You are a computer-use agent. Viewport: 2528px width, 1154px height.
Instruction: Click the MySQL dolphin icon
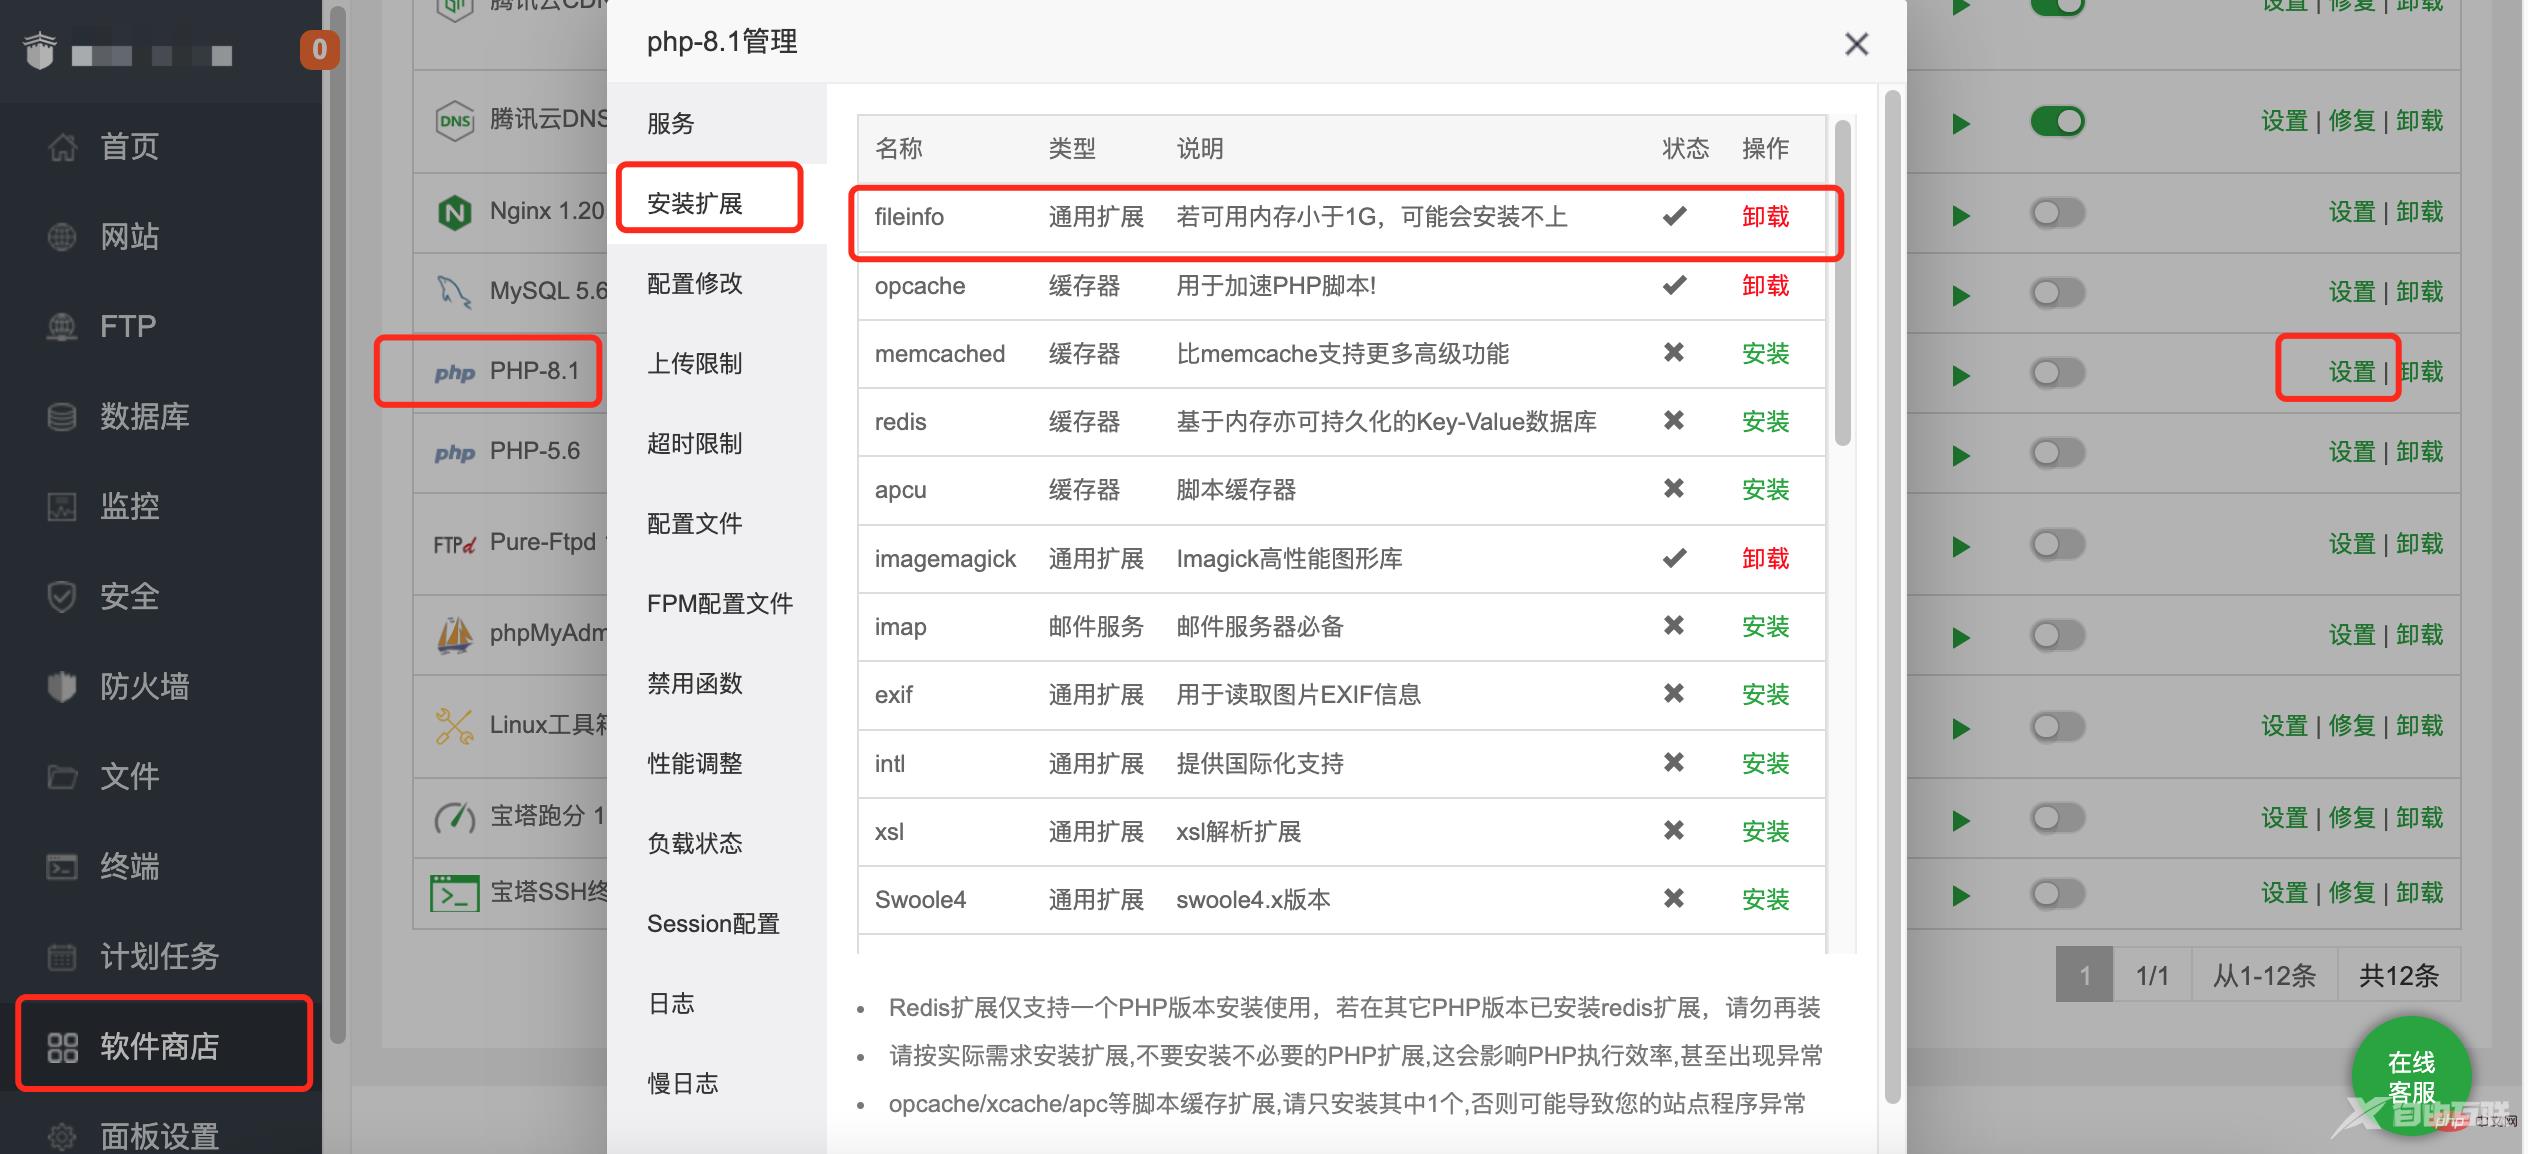[x=454, y=292]
